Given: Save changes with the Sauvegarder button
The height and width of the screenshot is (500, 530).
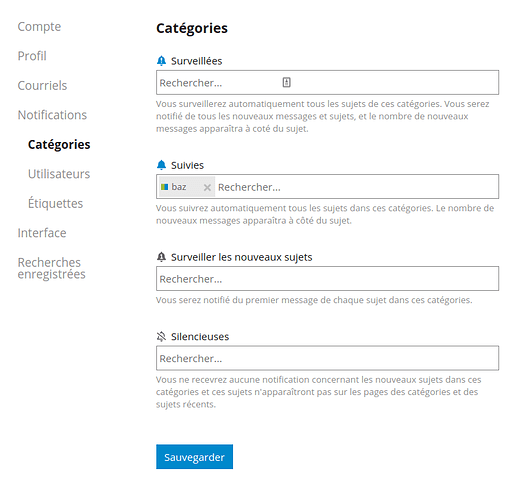Looking at the screenshot, I should pos(194,457).
